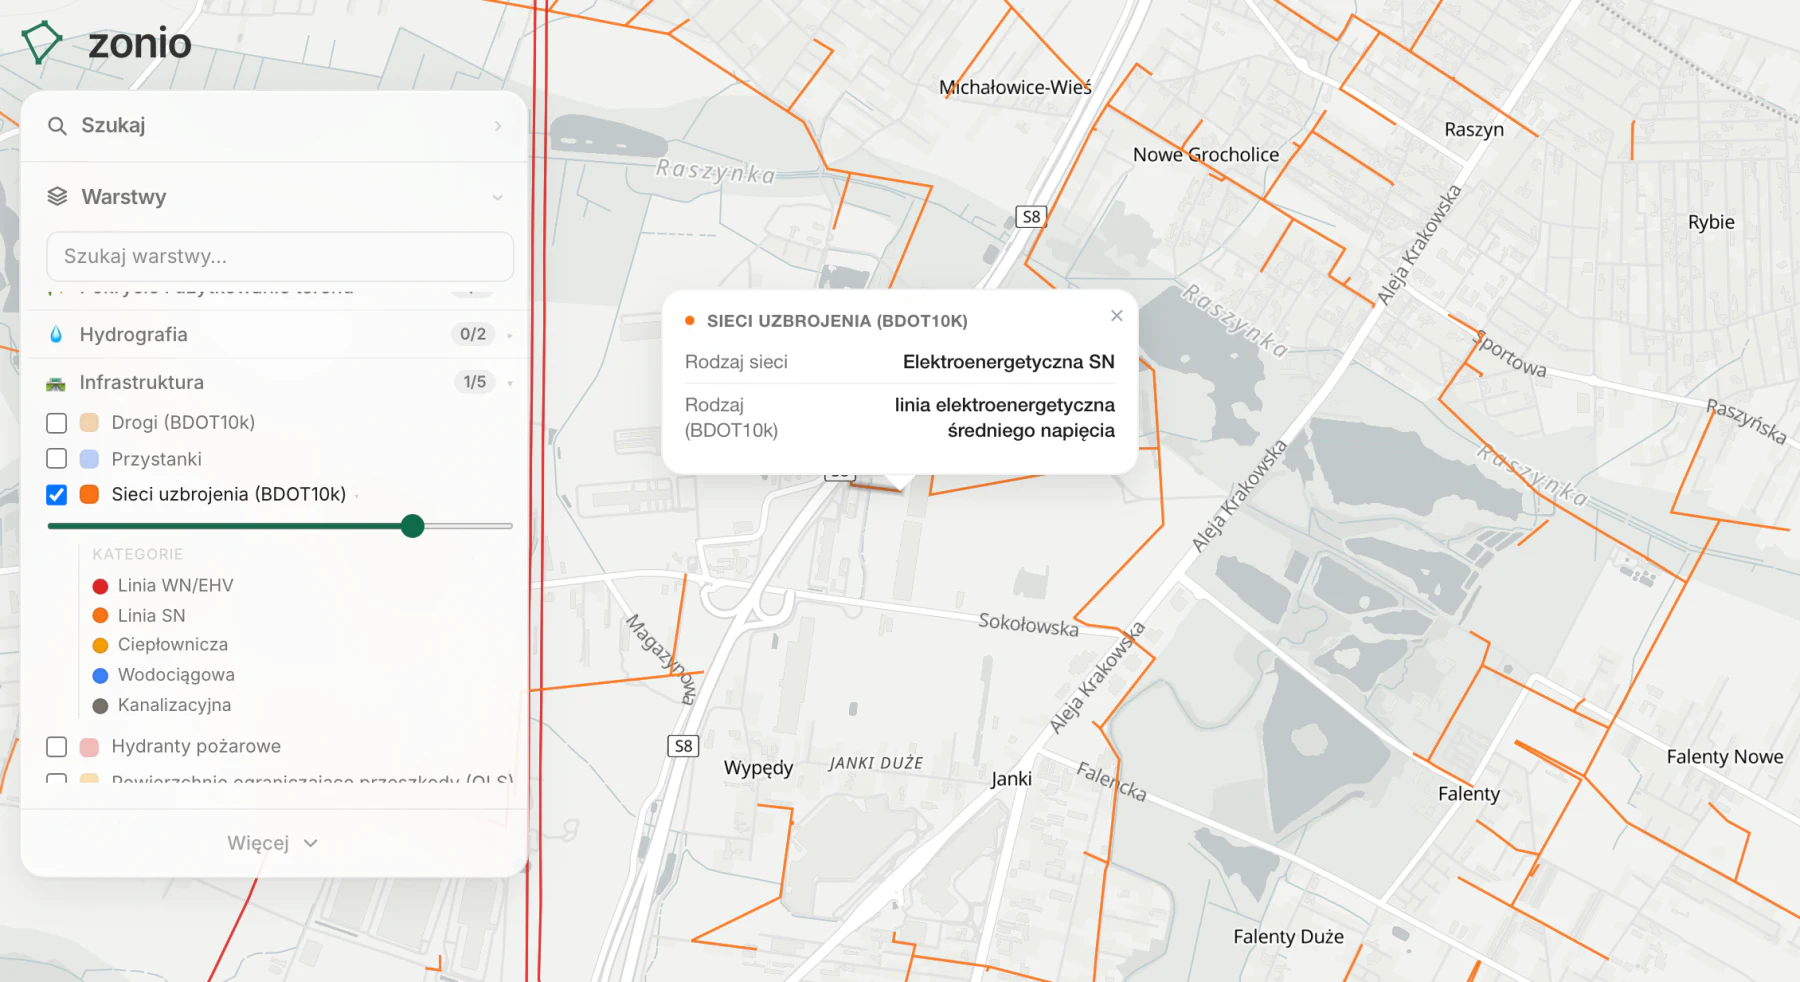Click the orange dot in popup header
Viewport: 1800px width, 982px height.
tap(690, 321)
